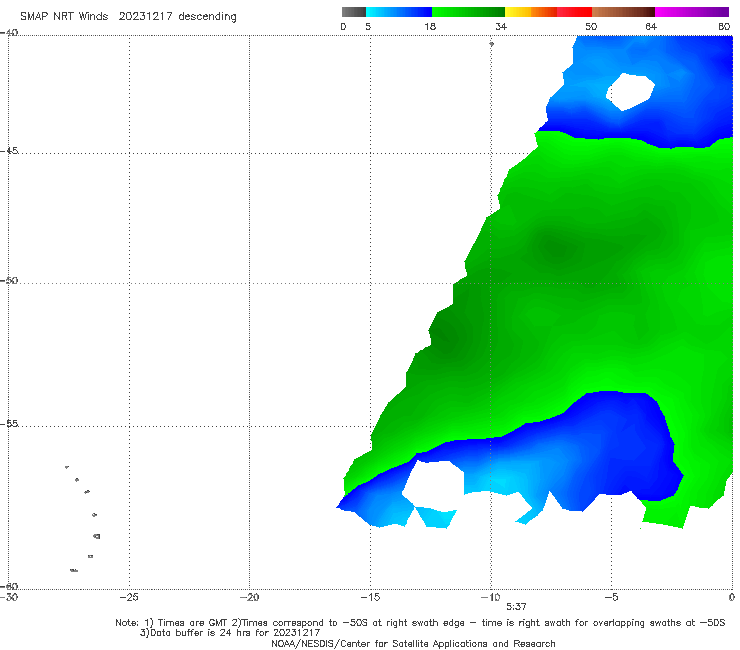This screenshot has height=650, width=740.
Task: Click latitude axis label '-55'
Action: coord(9,424)
